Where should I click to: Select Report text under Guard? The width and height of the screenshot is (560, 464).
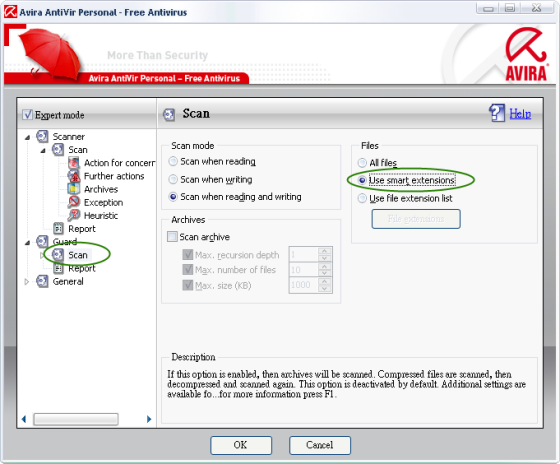click(82, 269)
